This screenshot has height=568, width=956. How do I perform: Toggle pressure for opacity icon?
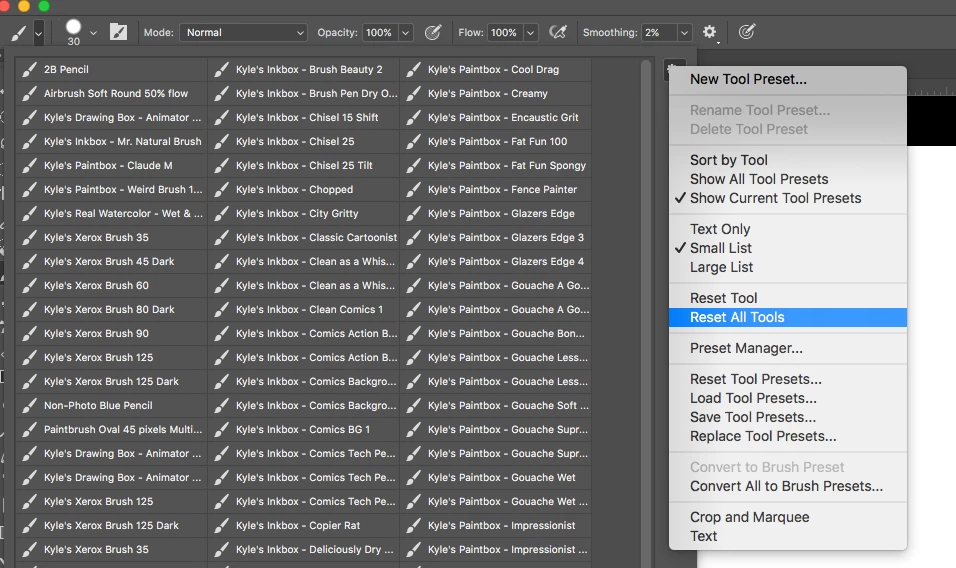pyautogui.click(x=433, y=32)
